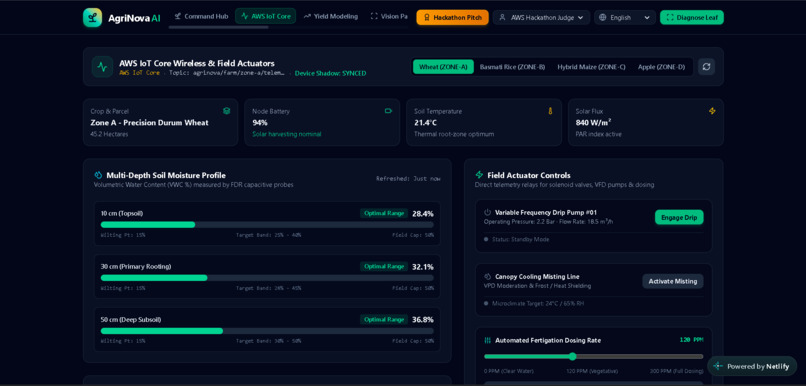Image resolution: width=806 pixels, height=386 pixels.
Task: Click the 0 PPM (Clear Water) label
Action: [x=509, y=371]
